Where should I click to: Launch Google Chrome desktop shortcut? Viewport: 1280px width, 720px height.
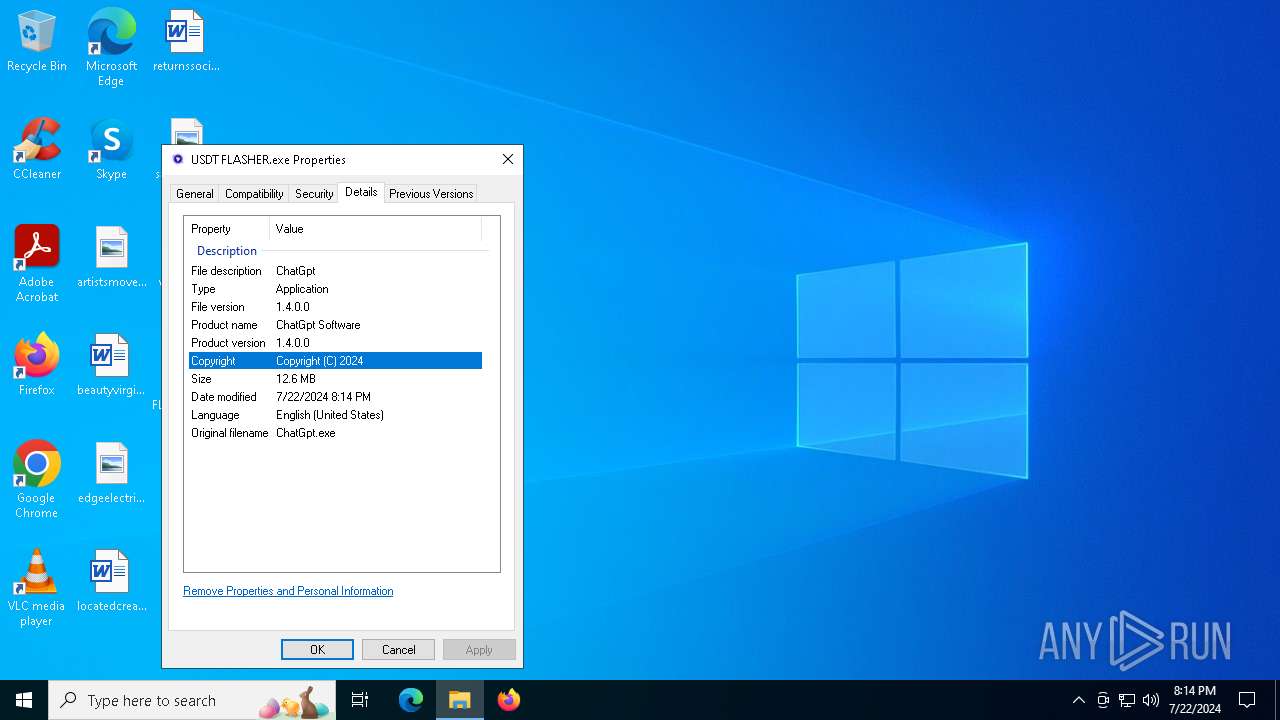click(37, 480)
